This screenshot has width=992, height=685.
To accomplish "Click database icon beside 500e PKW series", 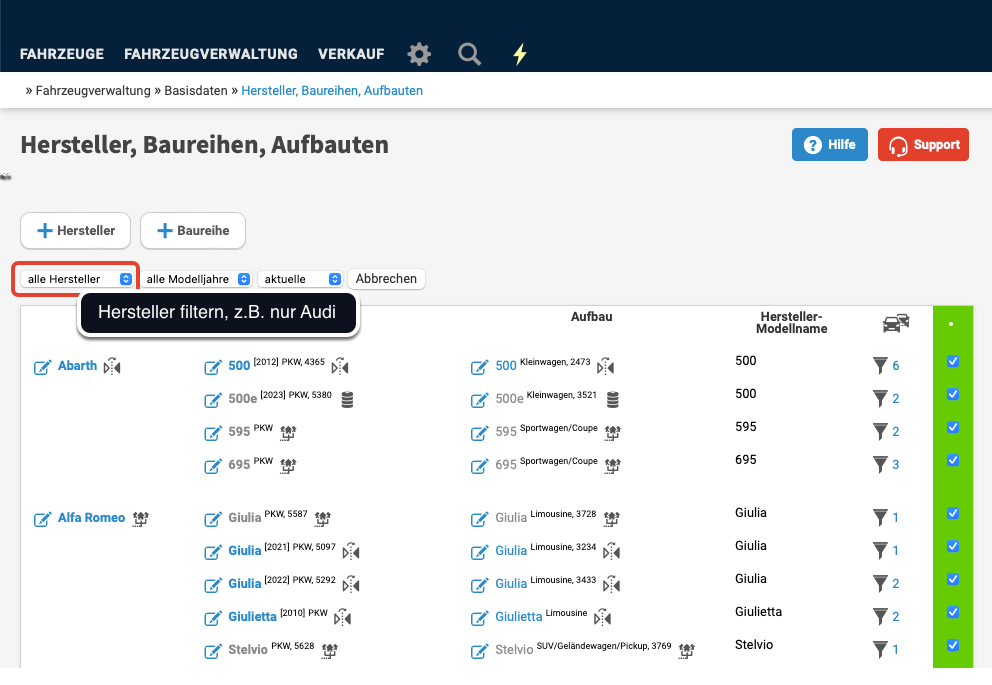I will (x=347, y=400).
